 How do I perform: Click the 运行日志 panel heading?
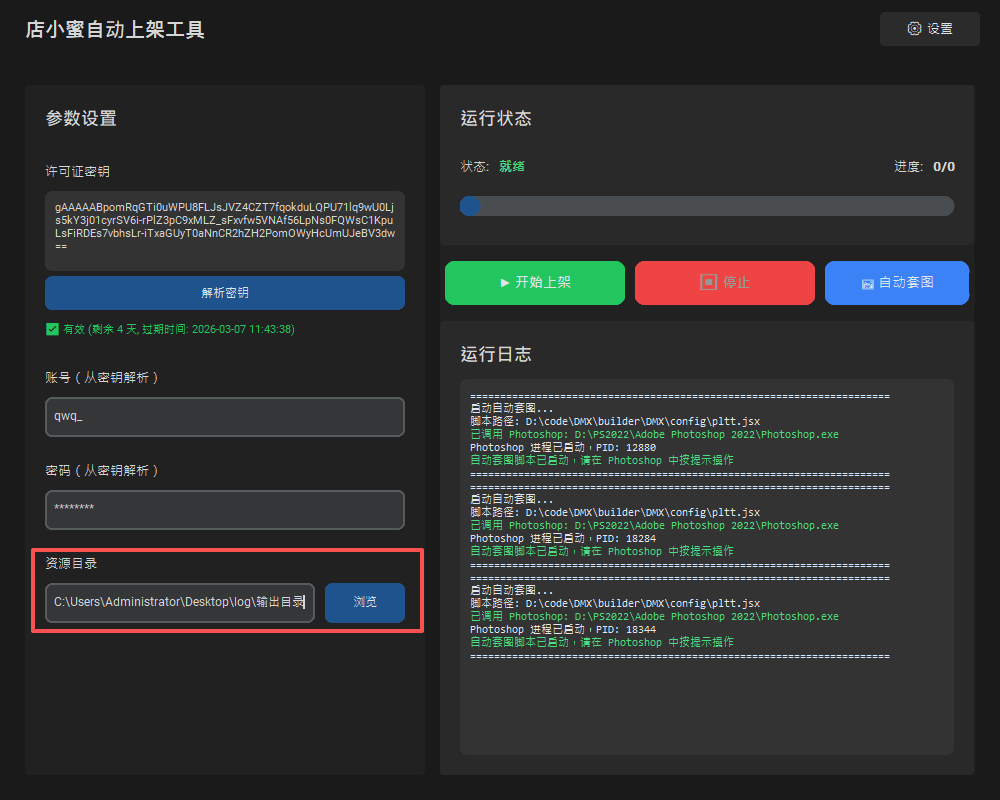click(x=496, y=354)
